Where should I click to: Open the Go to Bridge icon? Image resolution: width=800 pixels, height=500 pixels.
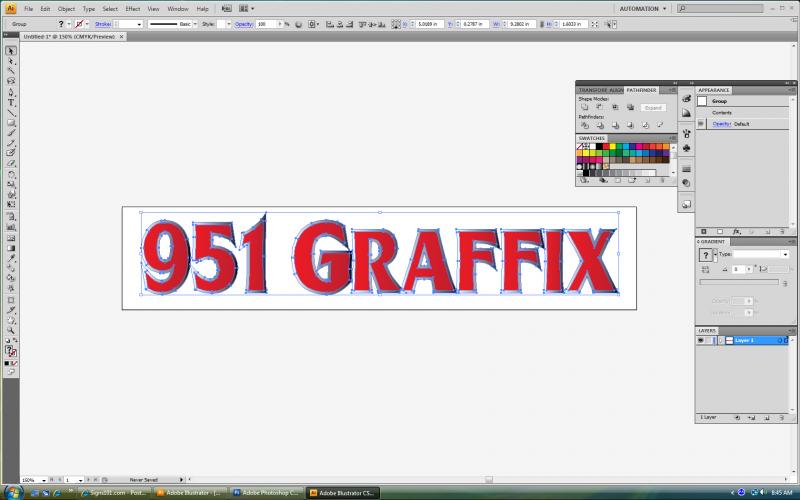(x=227, y=9)
